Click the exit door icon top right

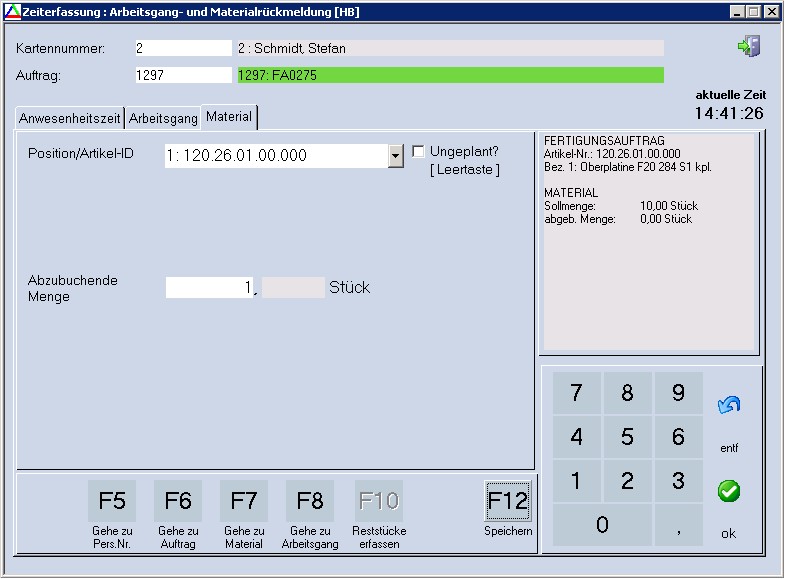pos(749,46)
